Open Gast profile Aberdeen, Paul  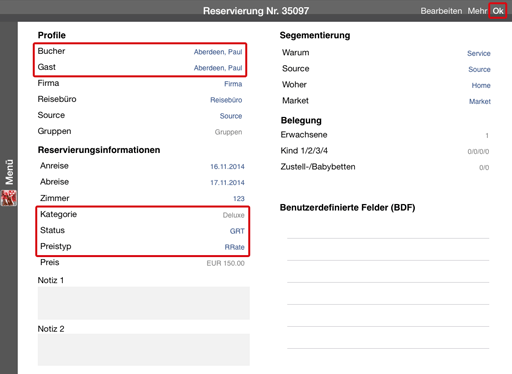(x=218, y=68)
